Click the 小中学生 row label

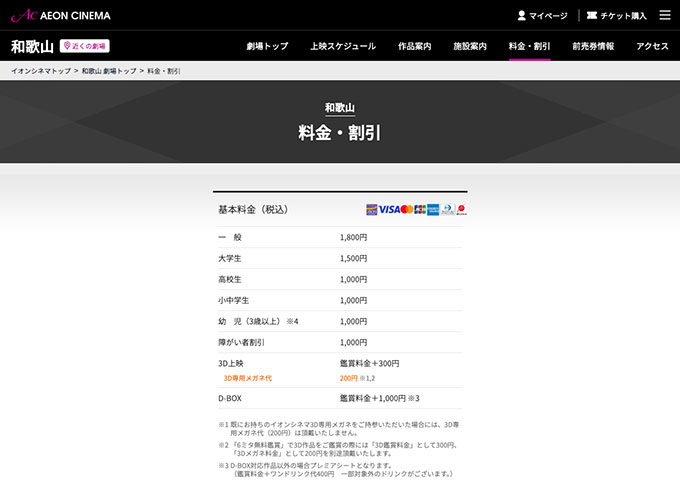click(x=233, y=300)
